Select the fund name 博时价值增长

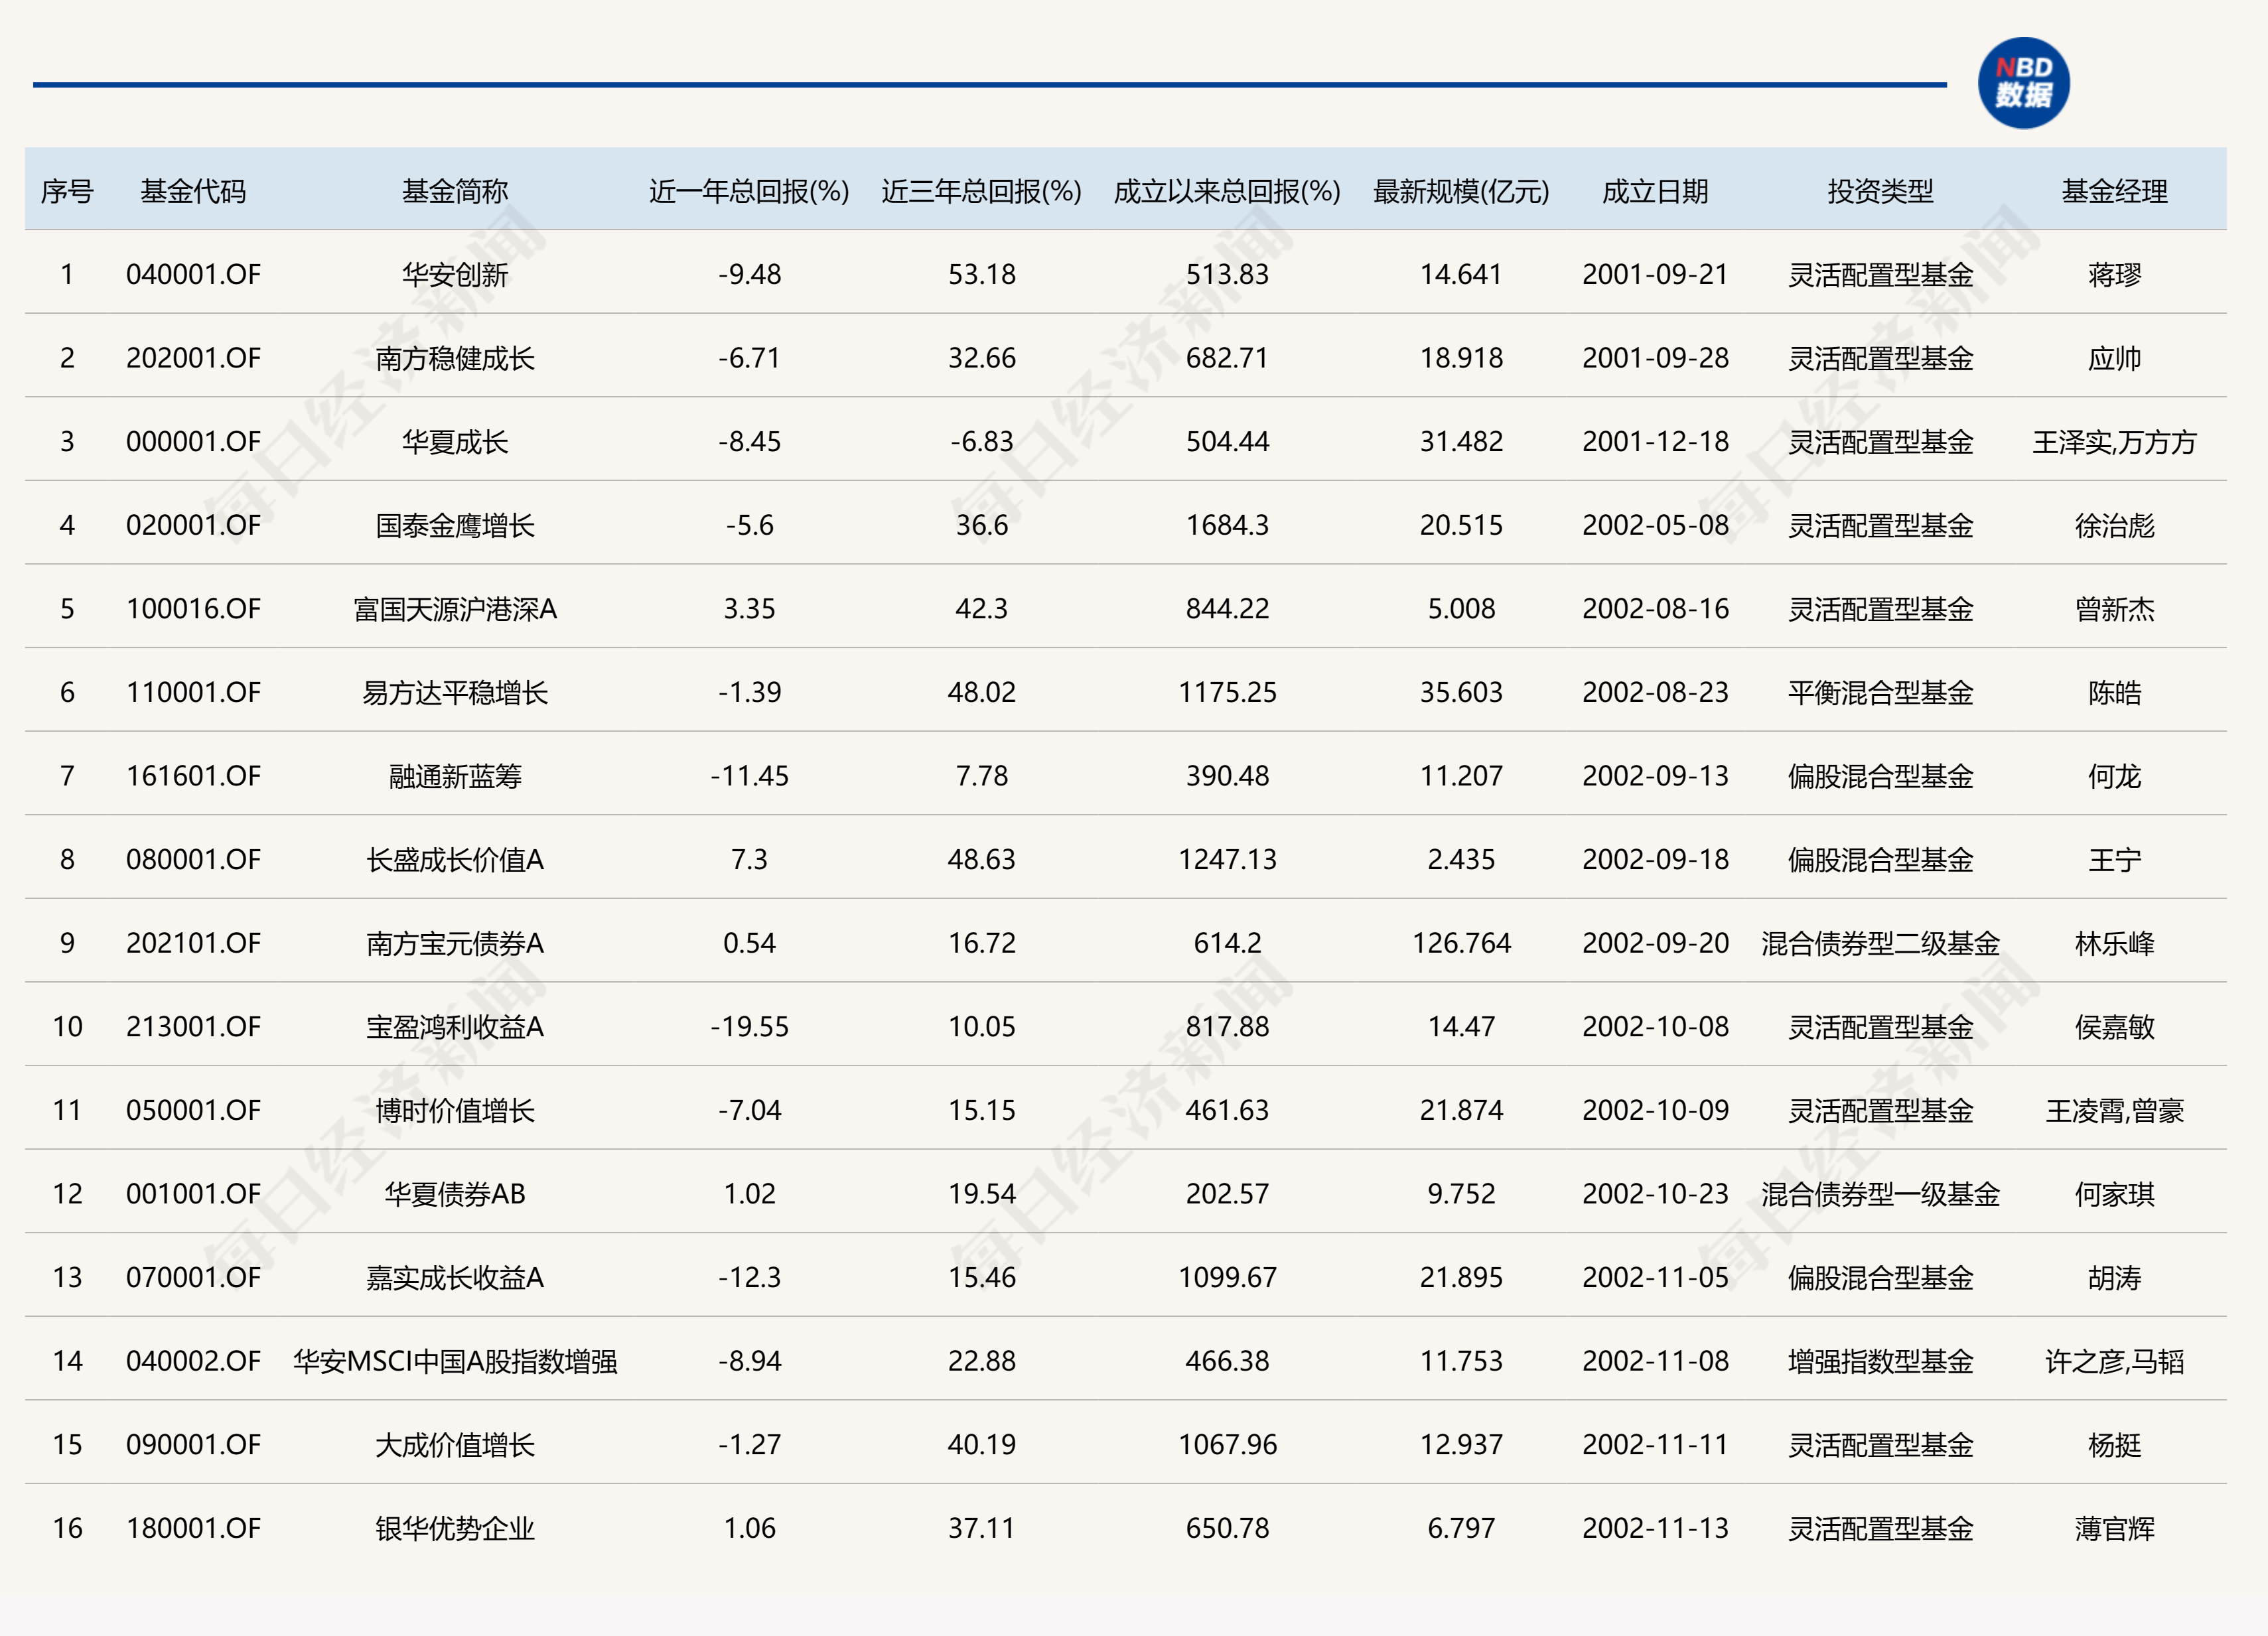(x=455, y=1110)
